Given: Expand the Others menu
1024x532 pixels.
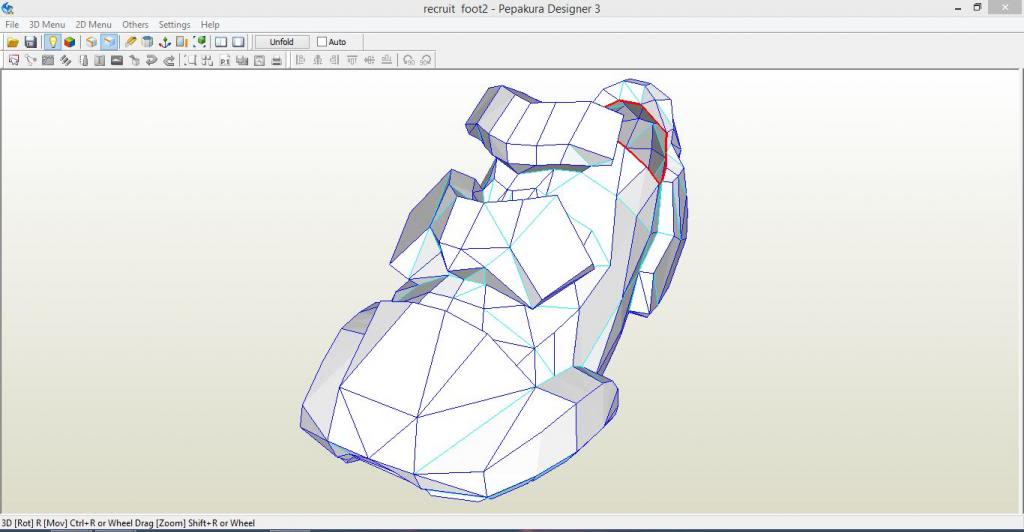Looking at the screenshot, I should click(x=135, y=24).
